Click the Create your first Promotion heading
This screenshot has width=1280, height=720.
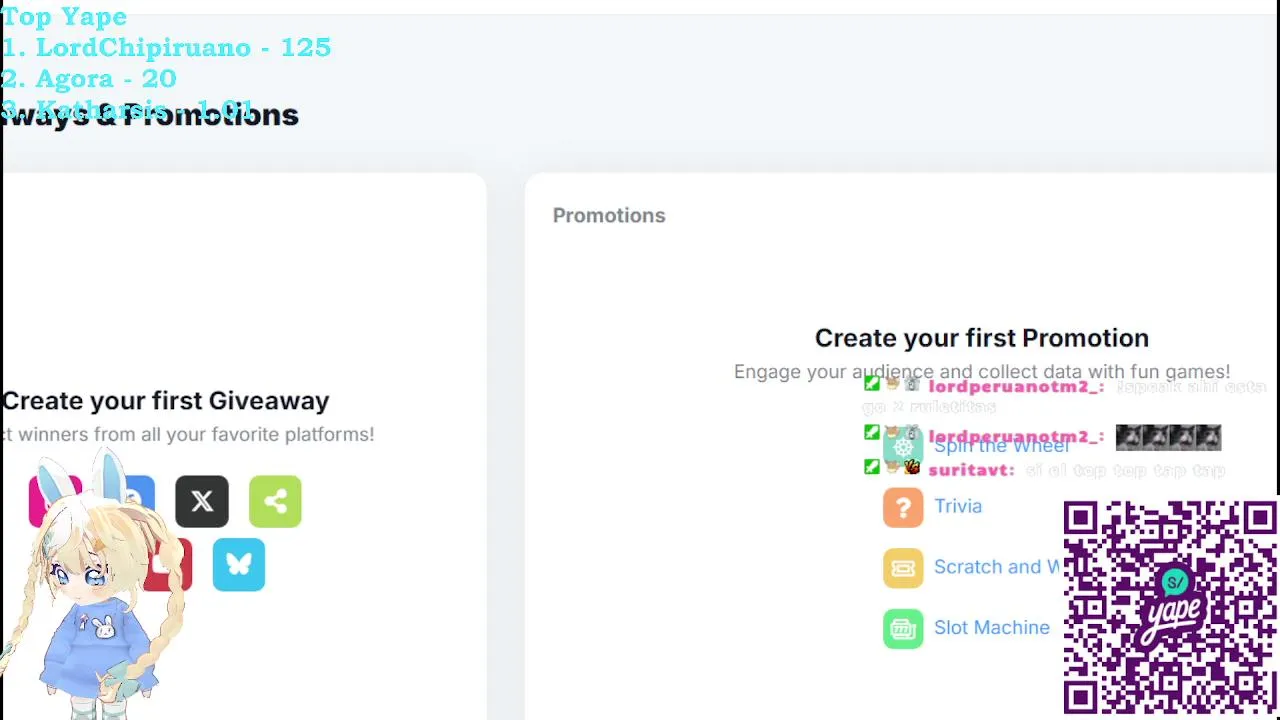pyautogui.click(x=981, y=338)
